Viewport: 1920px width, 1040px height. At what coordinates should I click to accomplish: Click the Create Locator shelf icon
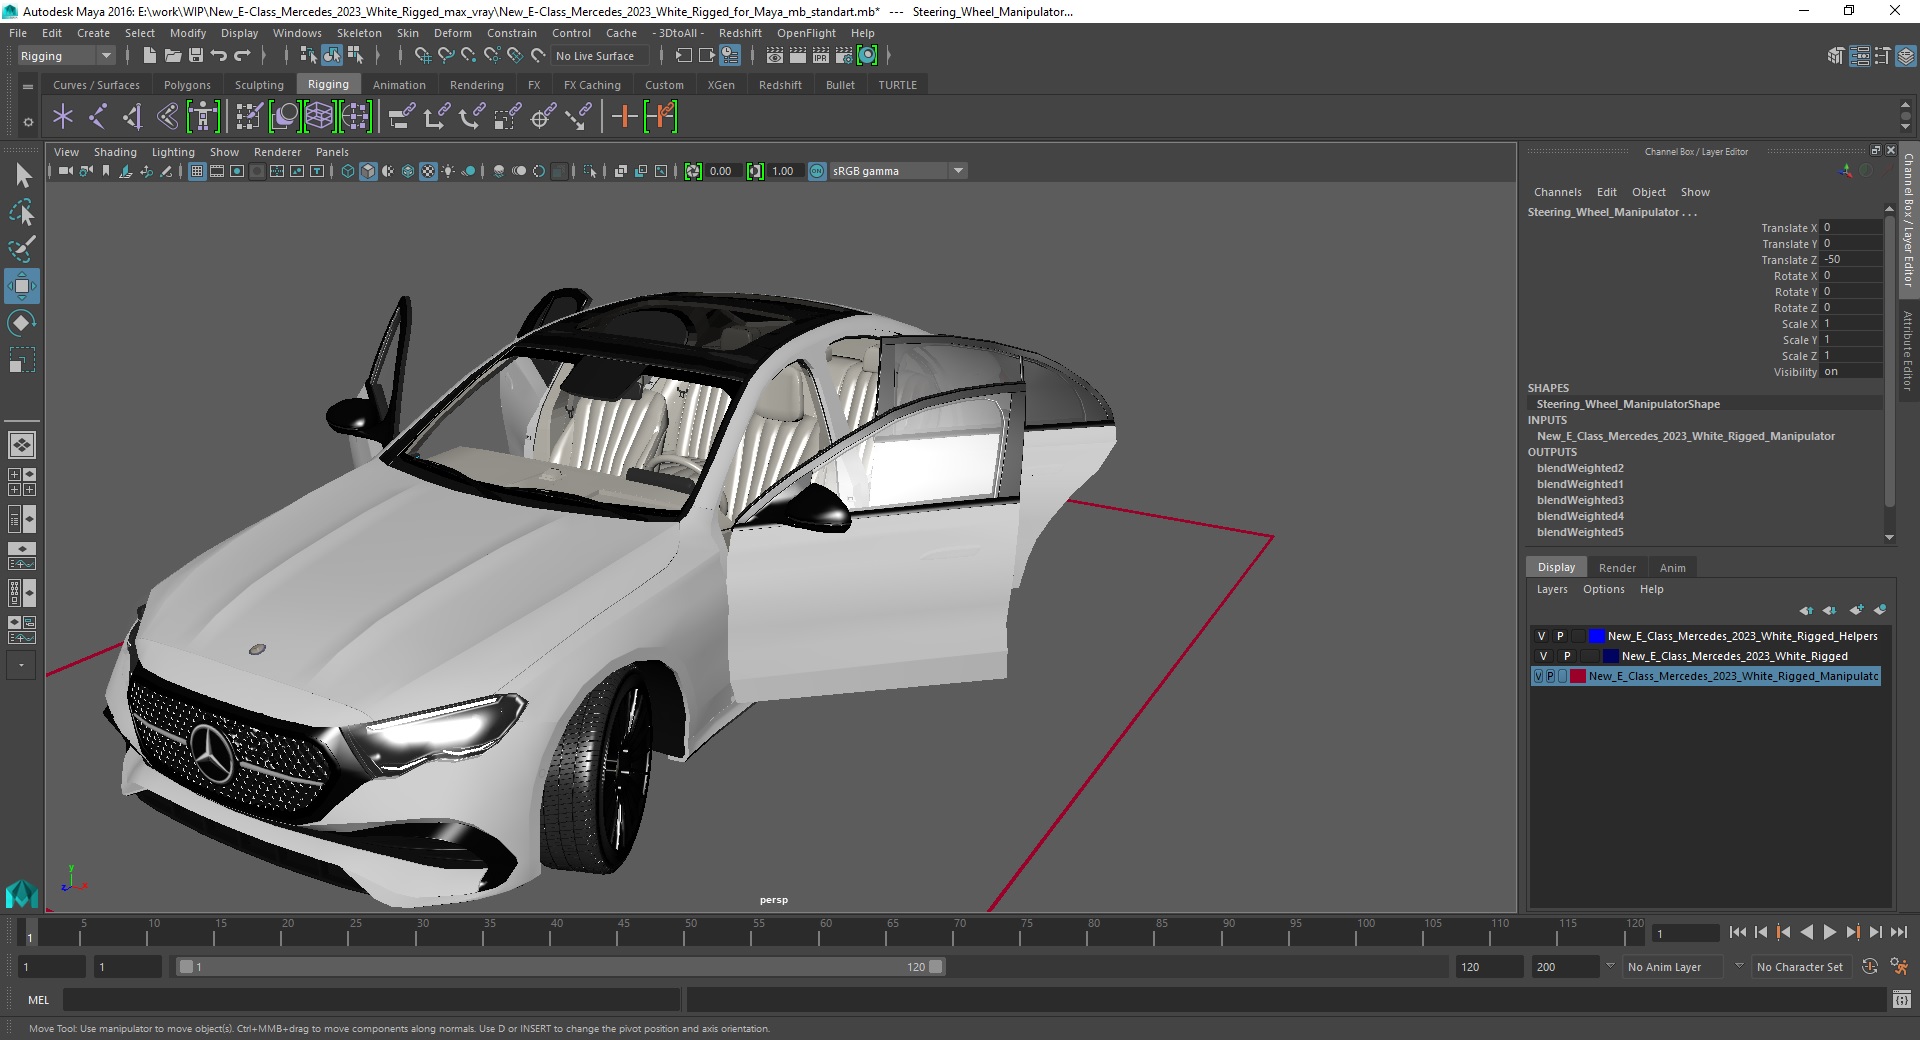(63, 117)
